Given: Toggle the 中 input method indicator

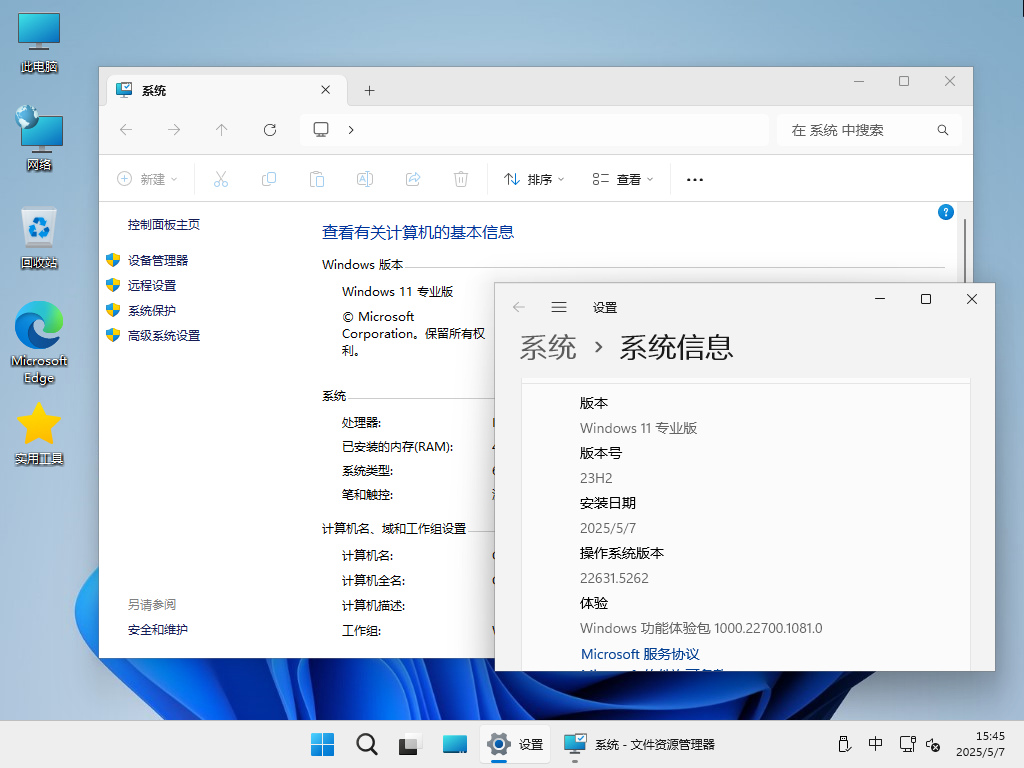Looking at the screenshot, I should click(875, 744).
